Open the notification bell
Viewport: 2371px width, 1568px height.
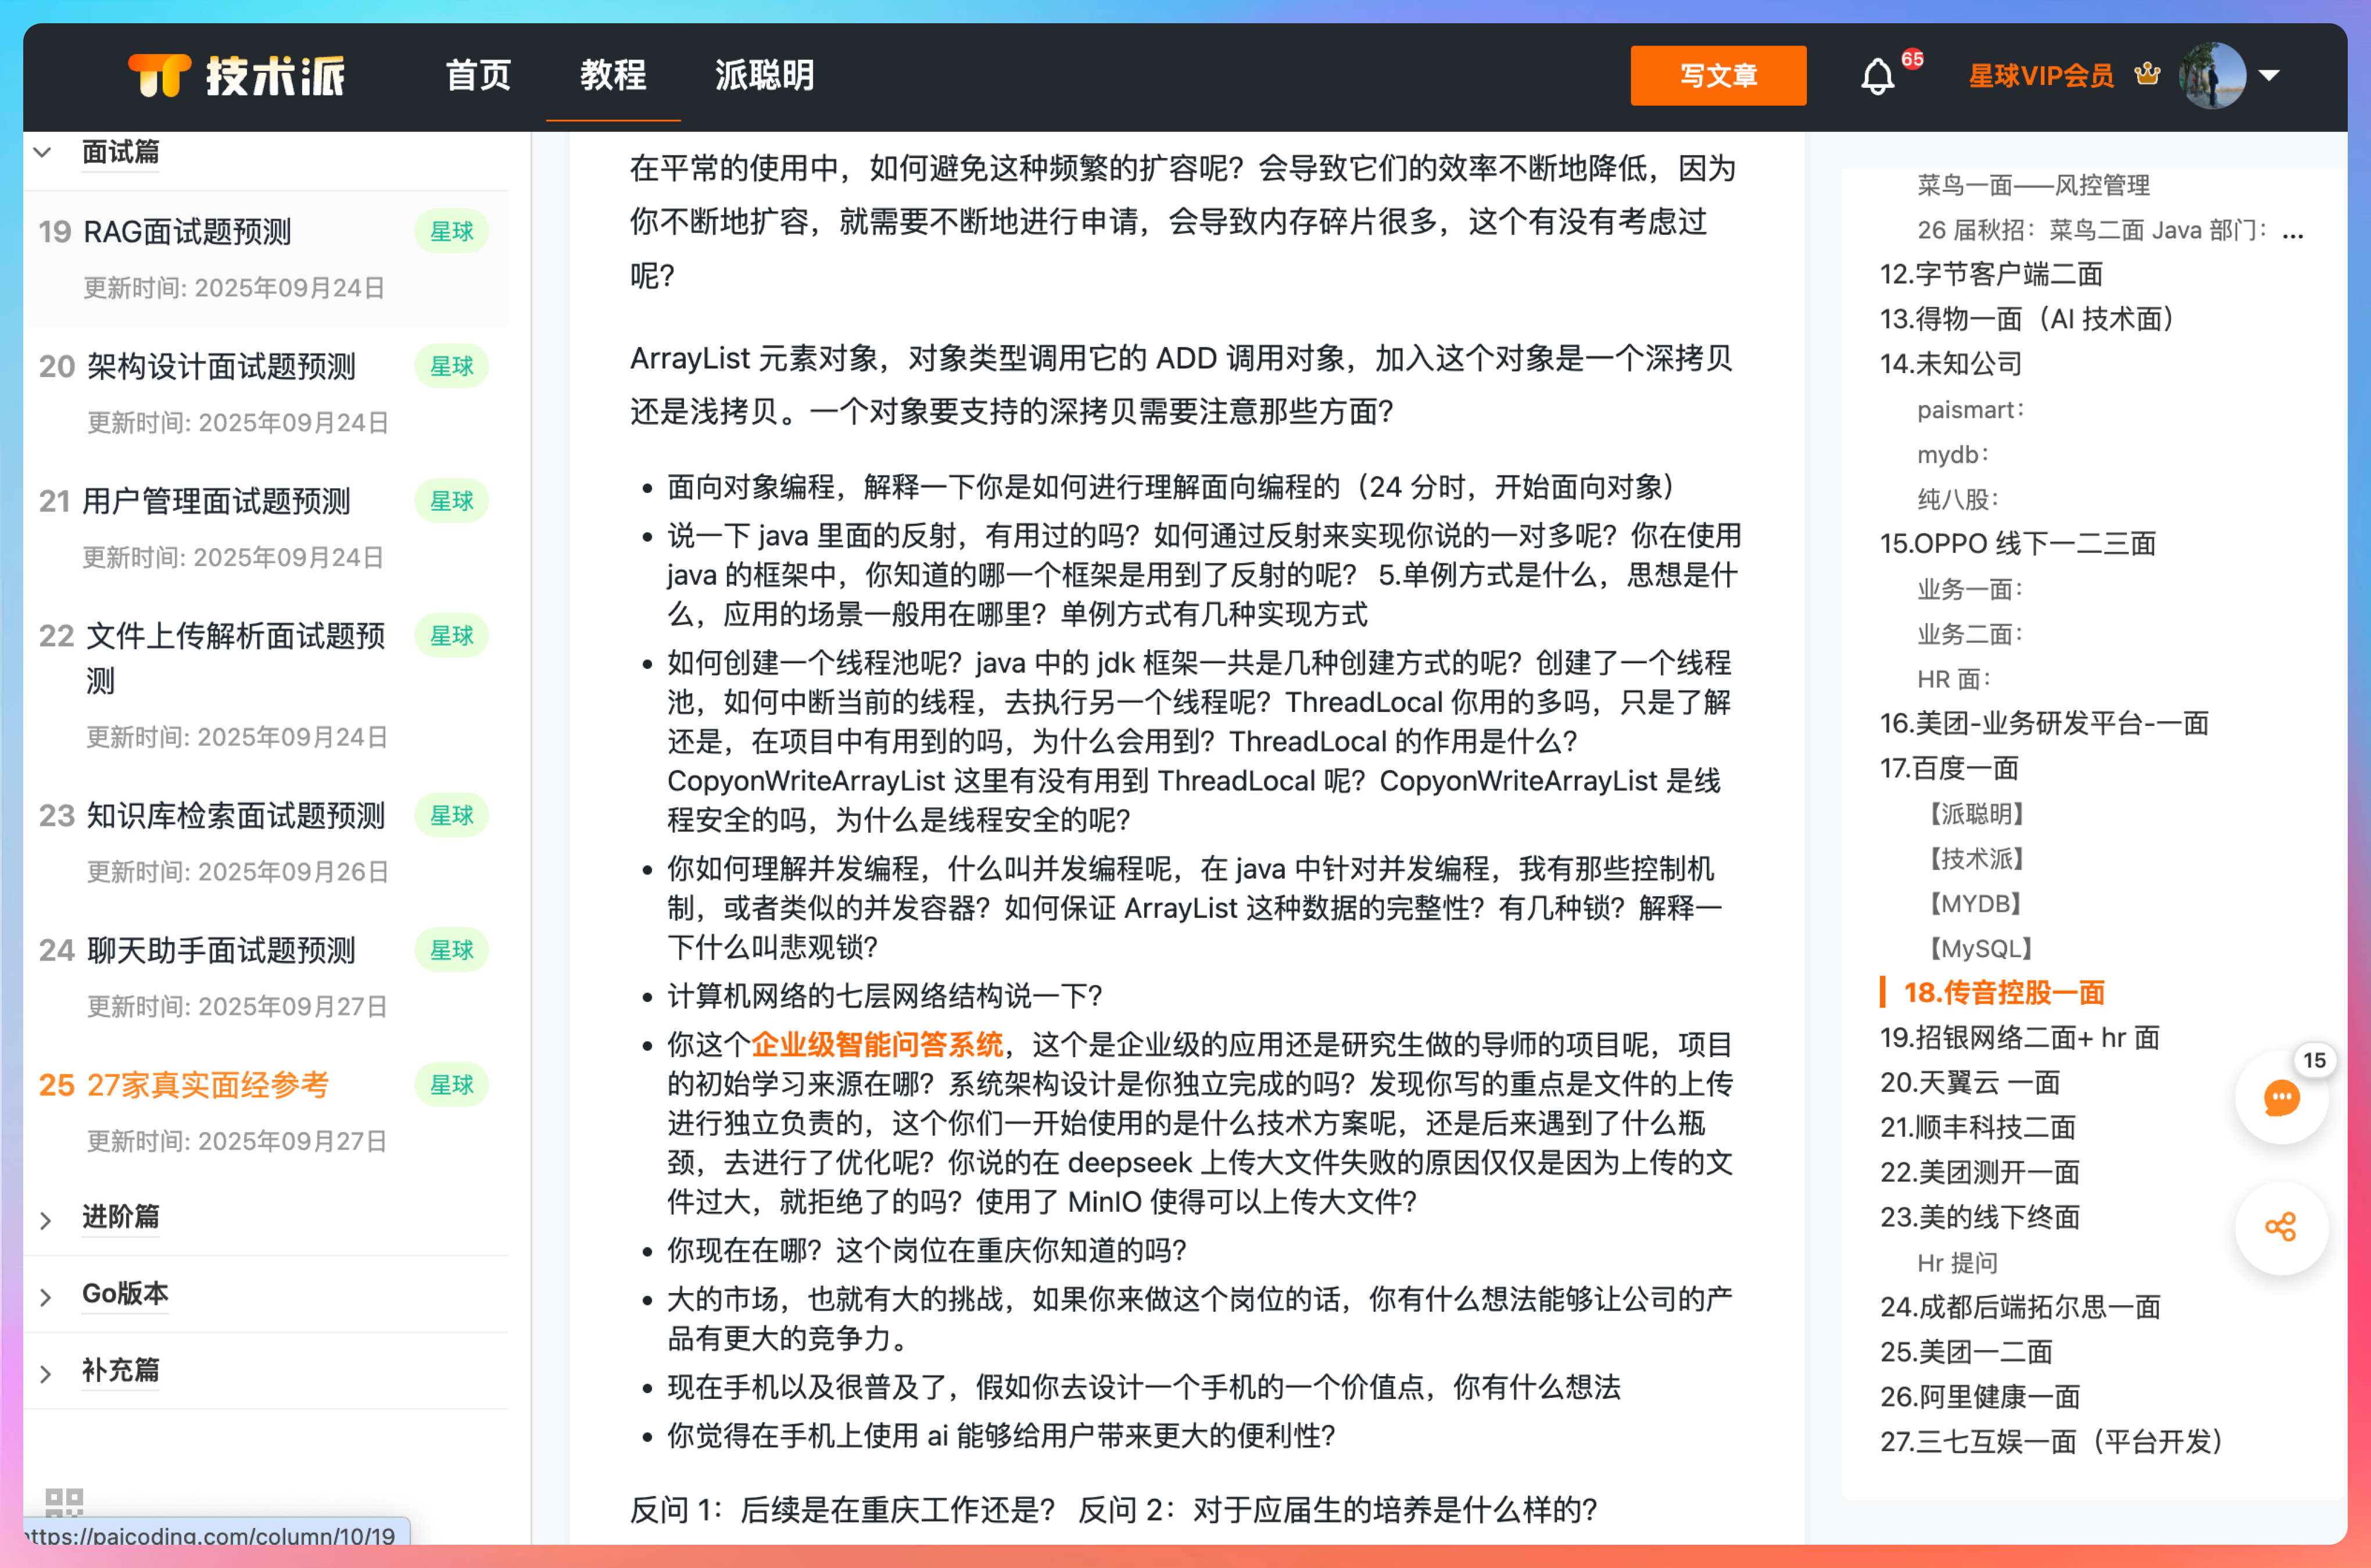tap(1877, 76)
